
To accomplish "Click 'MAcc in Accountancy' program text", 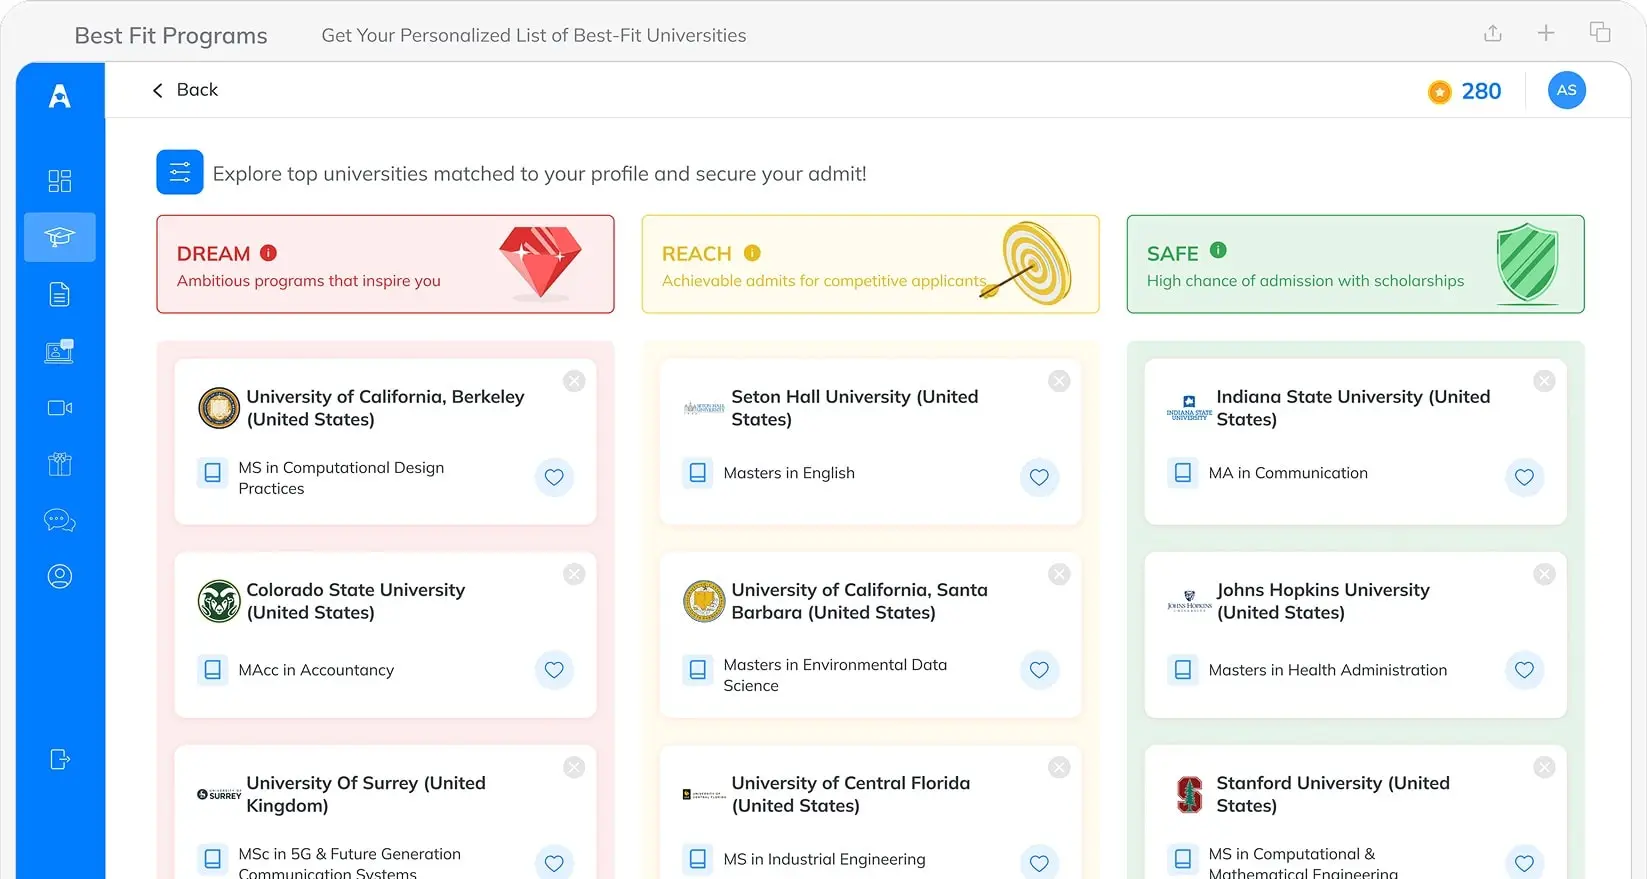I will pyautogui.click(x=316, y=670).
